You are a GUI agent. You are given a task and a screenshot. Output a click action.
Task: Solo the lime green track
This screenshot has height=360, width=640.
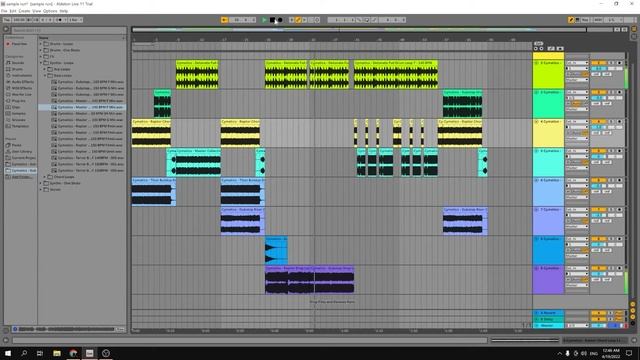[611, 63]
